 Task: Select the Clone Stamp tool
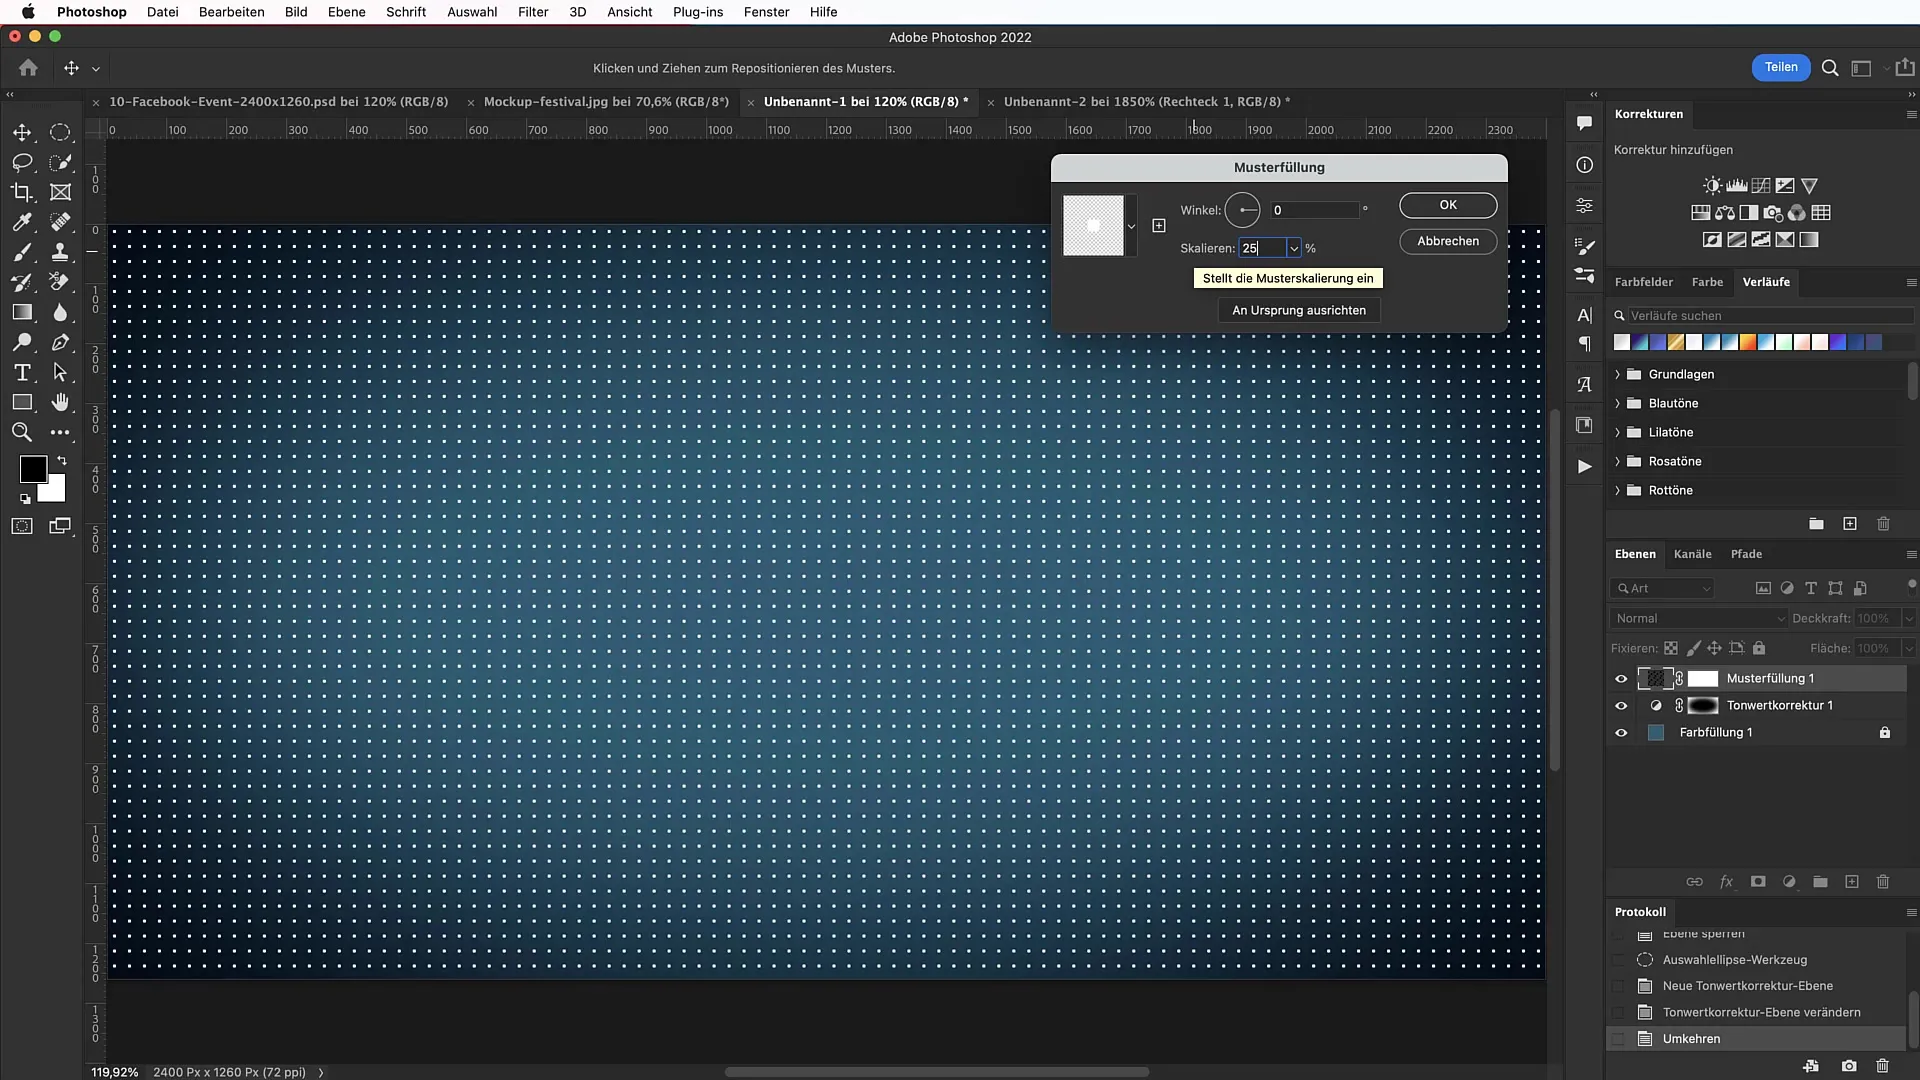(x=61, y=251)
